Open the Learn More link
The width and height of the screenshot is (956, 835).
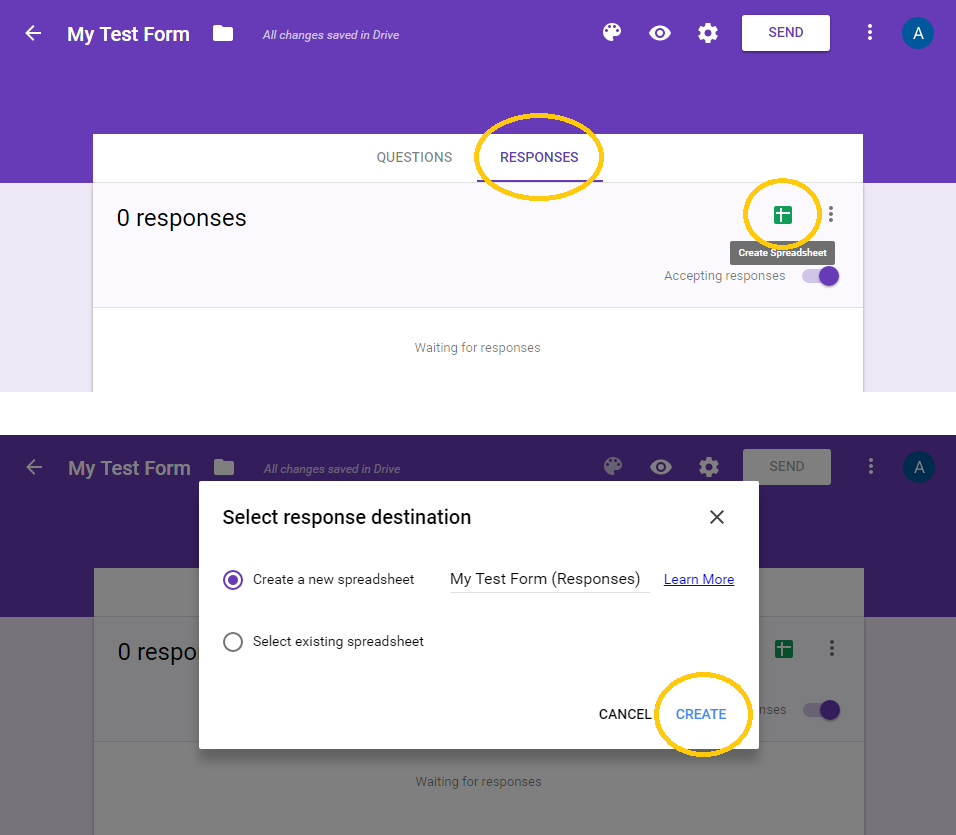pyautogui.click(x=698, y=579)
